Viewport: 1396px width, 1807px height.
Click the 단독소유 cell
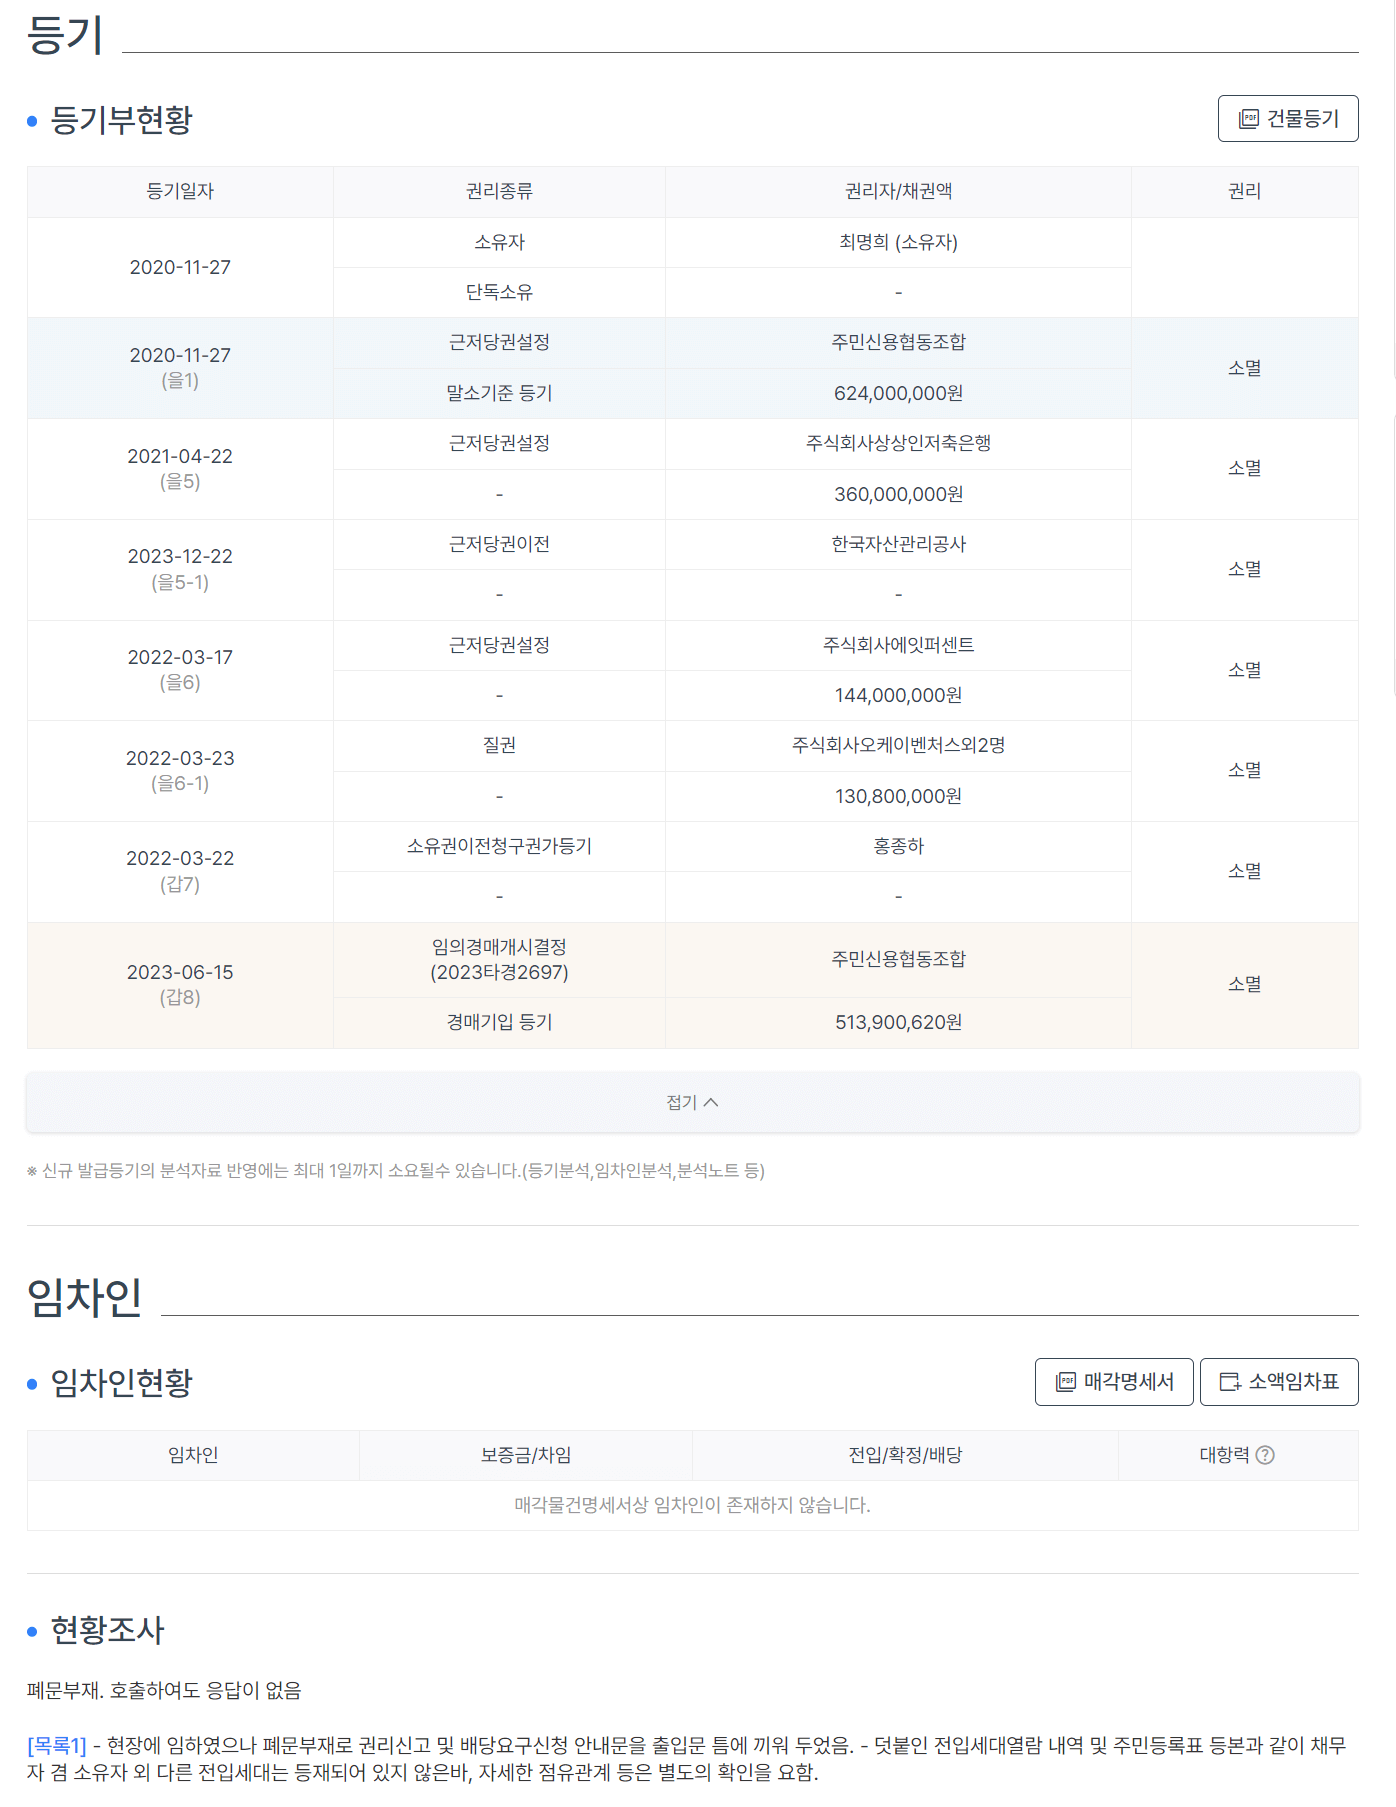tap(499, 292)
